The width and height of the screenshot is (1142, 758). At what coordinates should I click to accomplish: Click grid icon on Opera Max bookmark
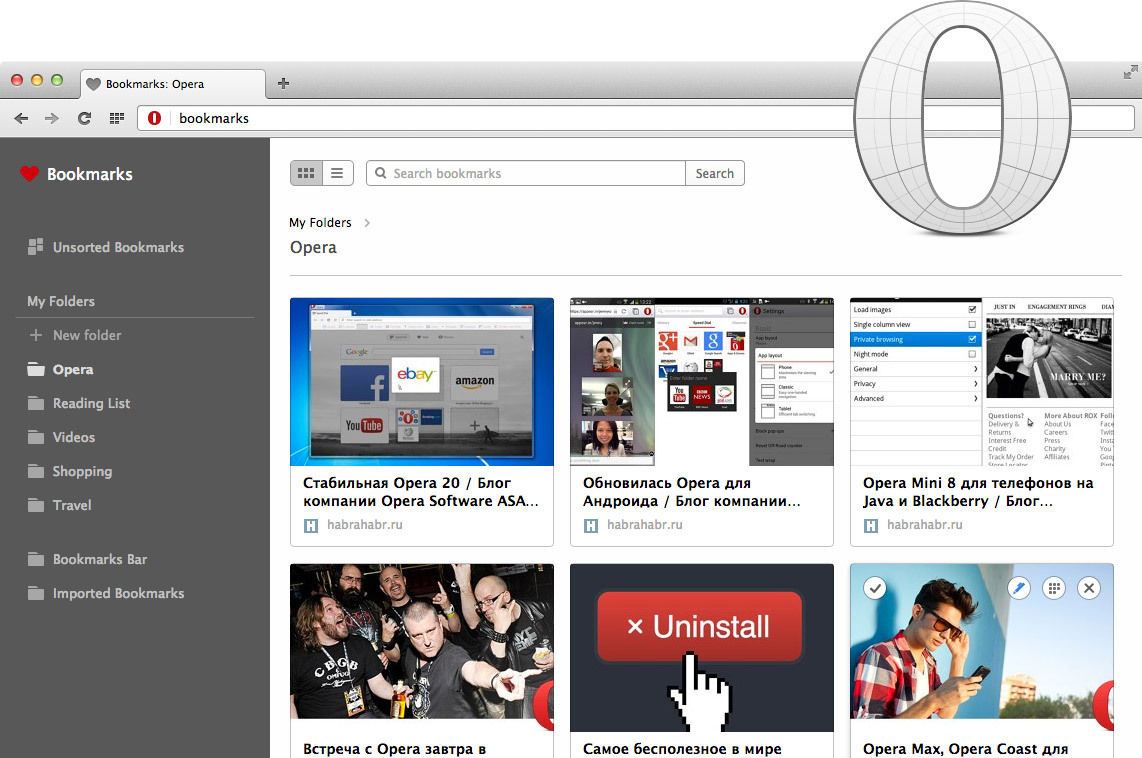[x=1053, y=588]
